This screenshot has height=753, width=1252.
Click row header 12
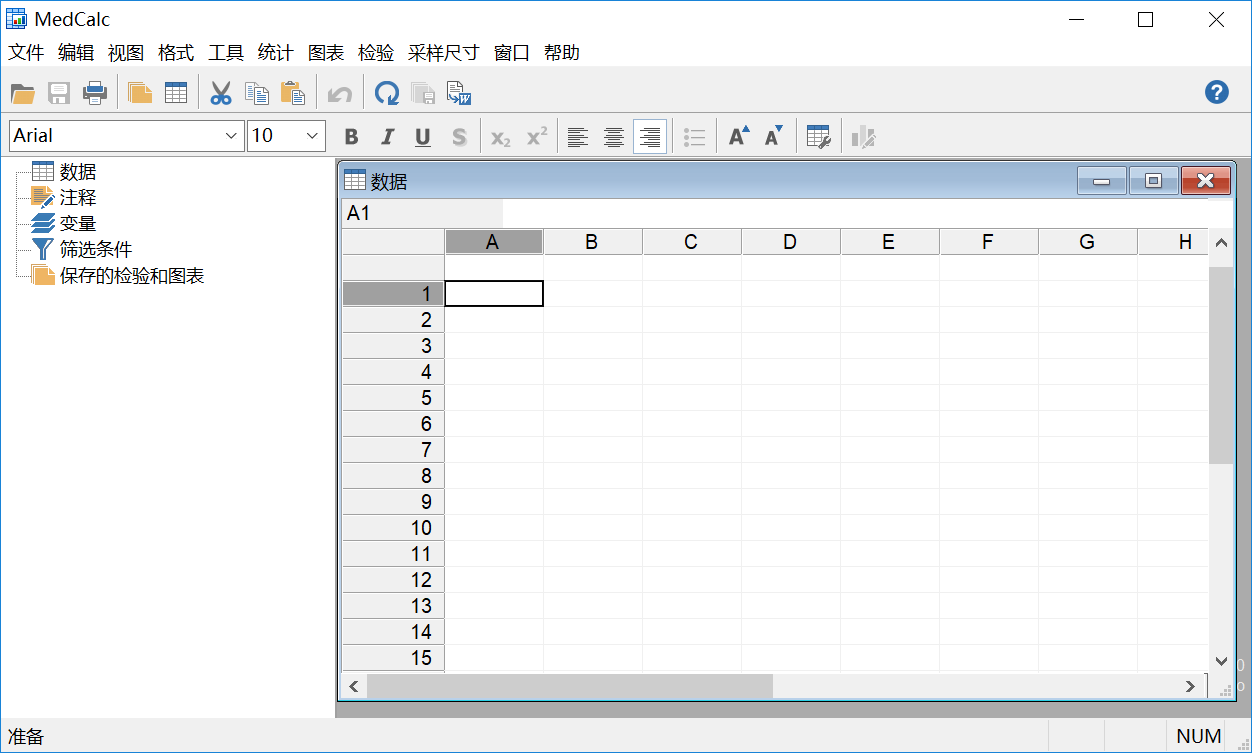click(x=393, y=580)
